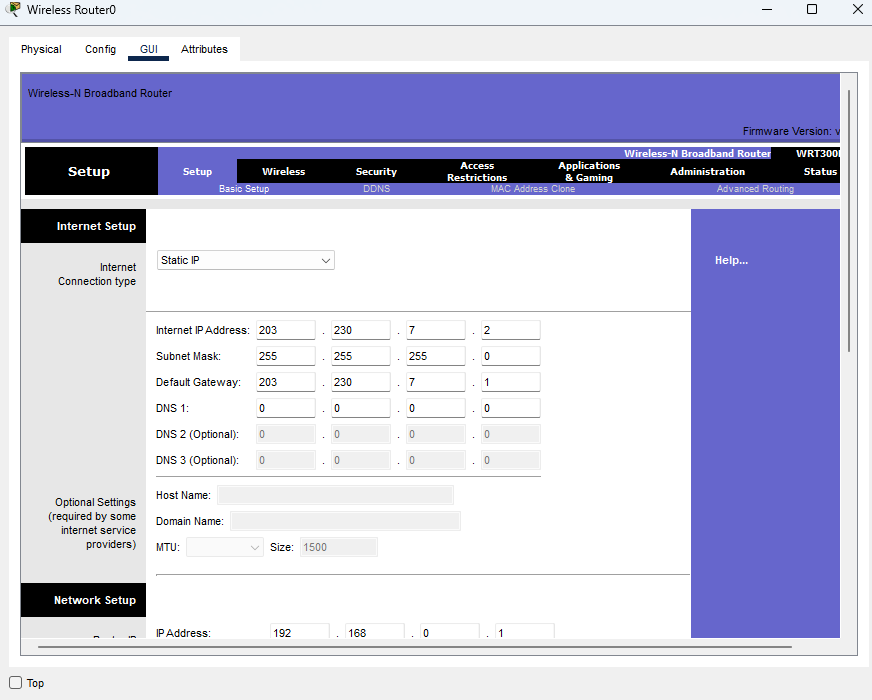Go to Advanced Routing submenu
The image size is (872, 700).
pos(755,189)
